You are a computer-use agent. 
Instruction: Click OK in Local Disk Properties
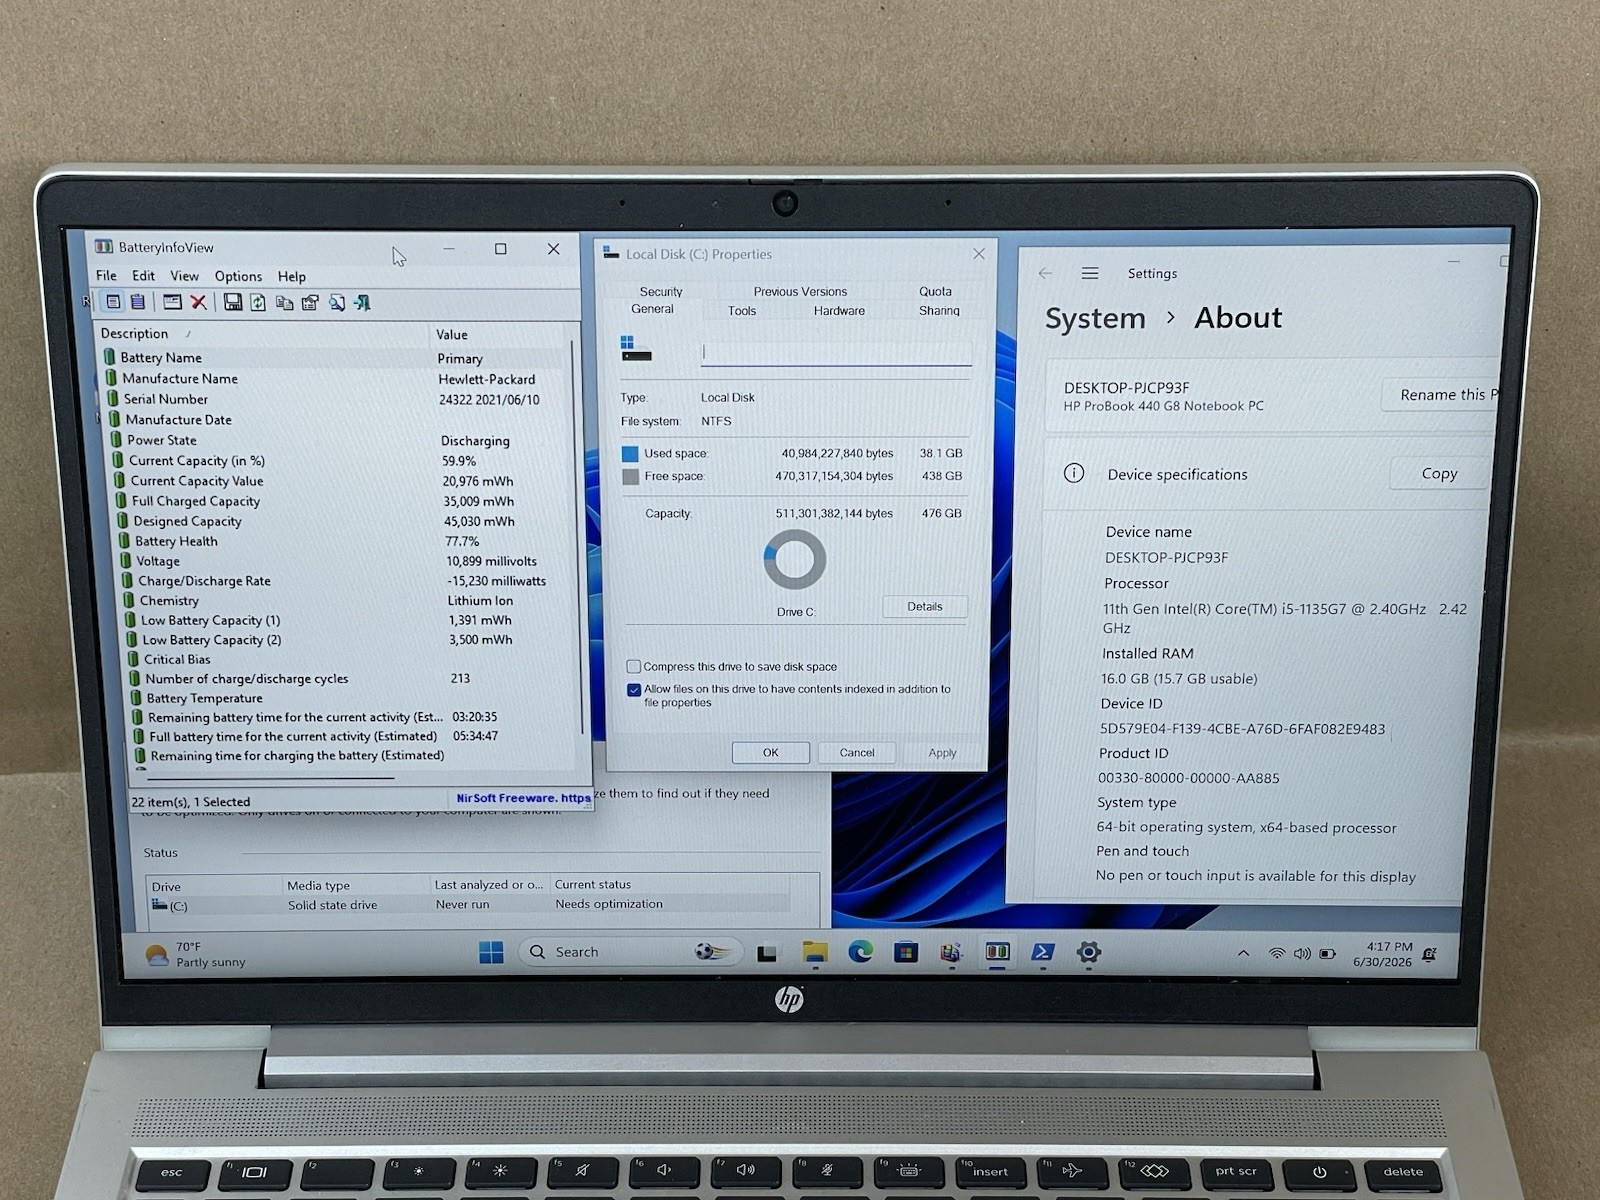coord(770,752)
